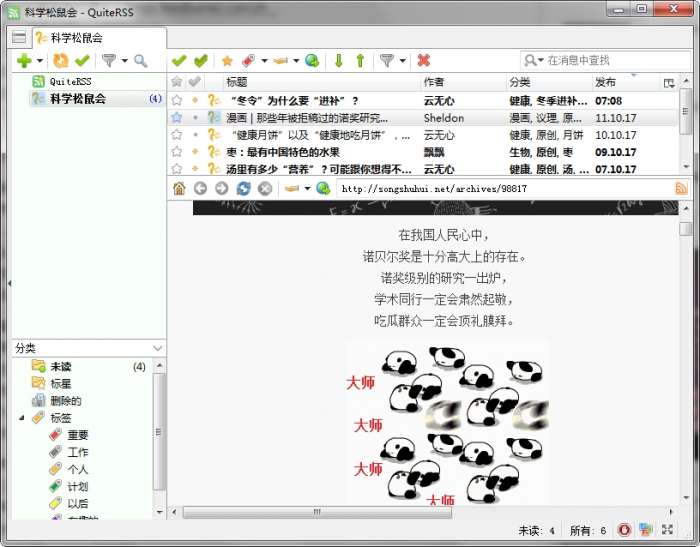700x547 pixels.
Task: Toggle star on the Sheldon comic article
Action: pyautogui.click(x=177, y=118)
